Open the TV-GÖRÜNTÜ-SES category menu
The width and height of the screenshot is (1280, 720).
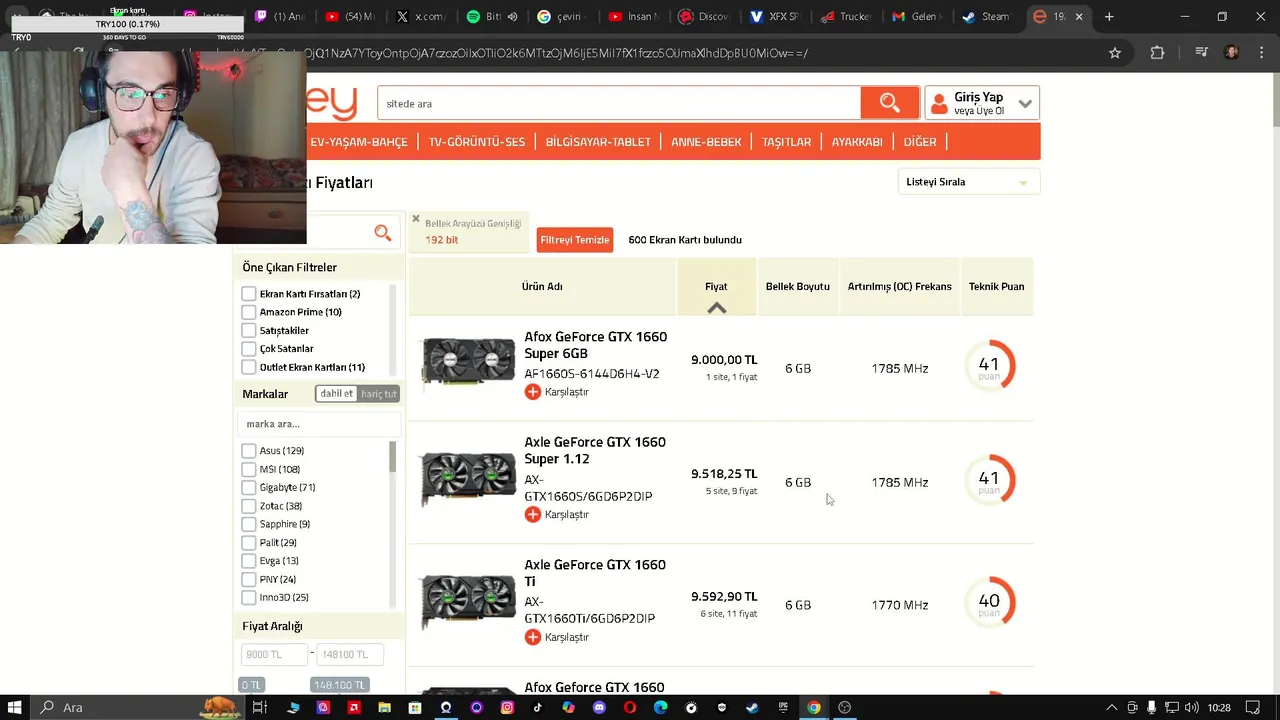477,142
